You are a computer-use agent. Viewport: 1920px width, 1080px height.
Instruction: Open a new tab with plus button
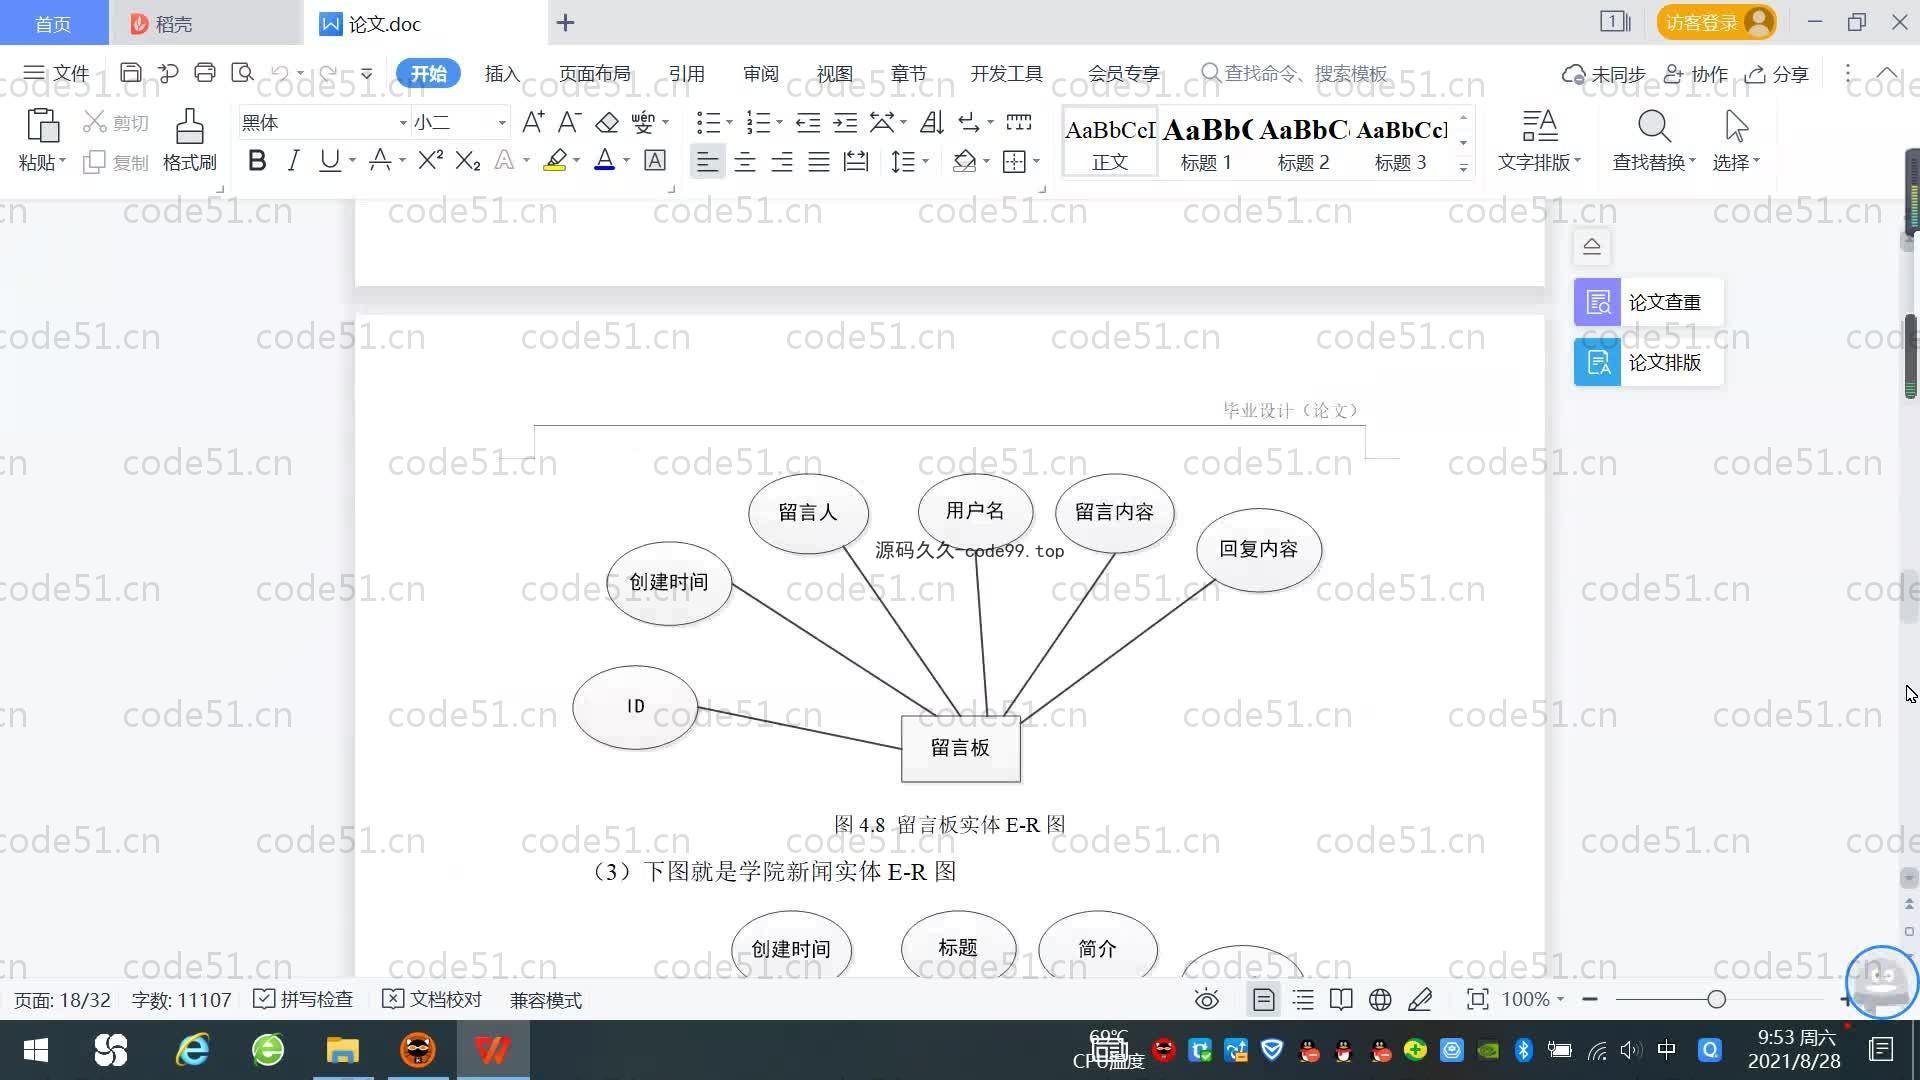click(x=565, y=22)
